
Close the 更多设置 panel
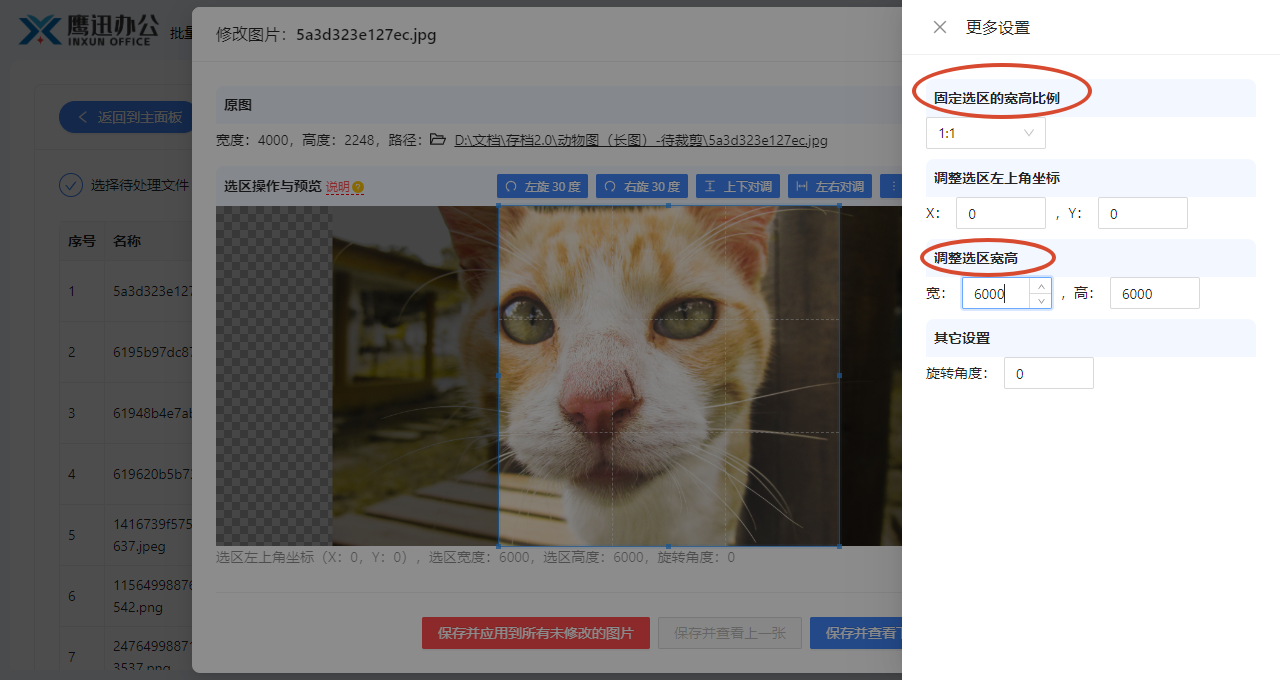pyautogui.click(x=940, y=27)
